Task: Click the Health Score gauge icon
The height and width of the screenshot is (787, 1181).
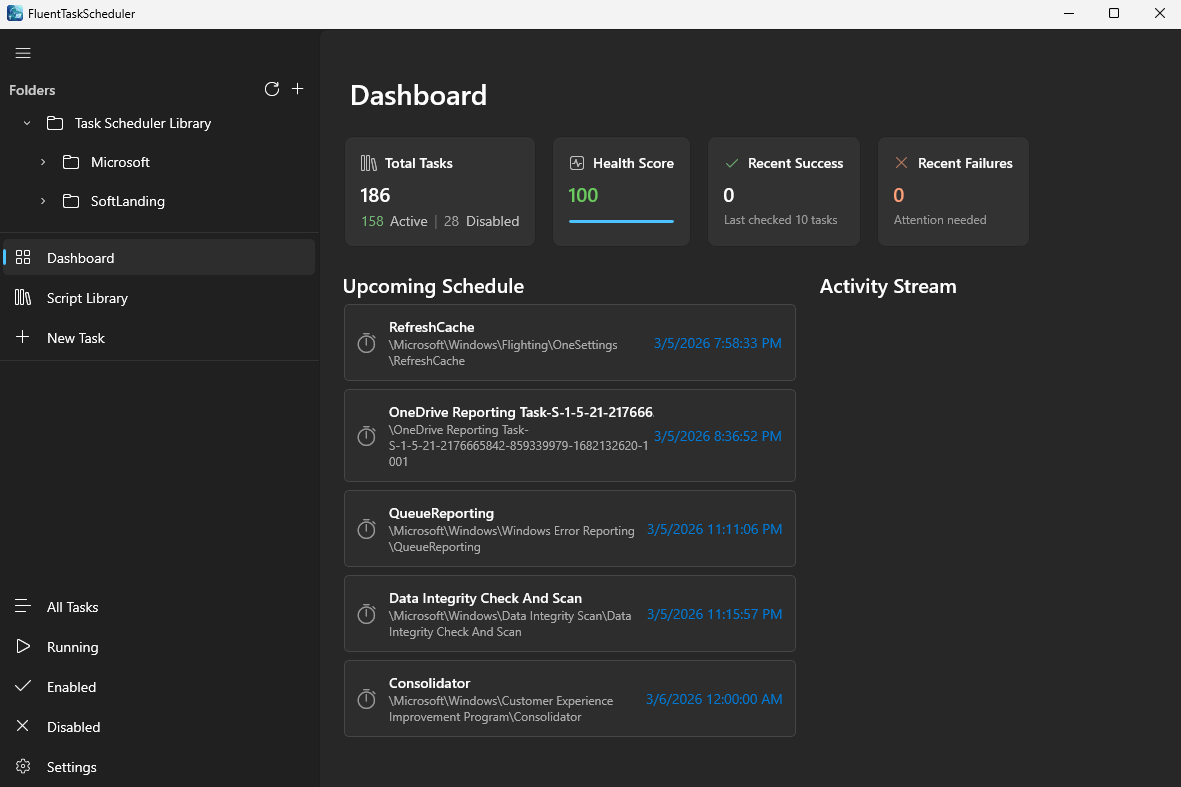Action: (x=576, y=162)
